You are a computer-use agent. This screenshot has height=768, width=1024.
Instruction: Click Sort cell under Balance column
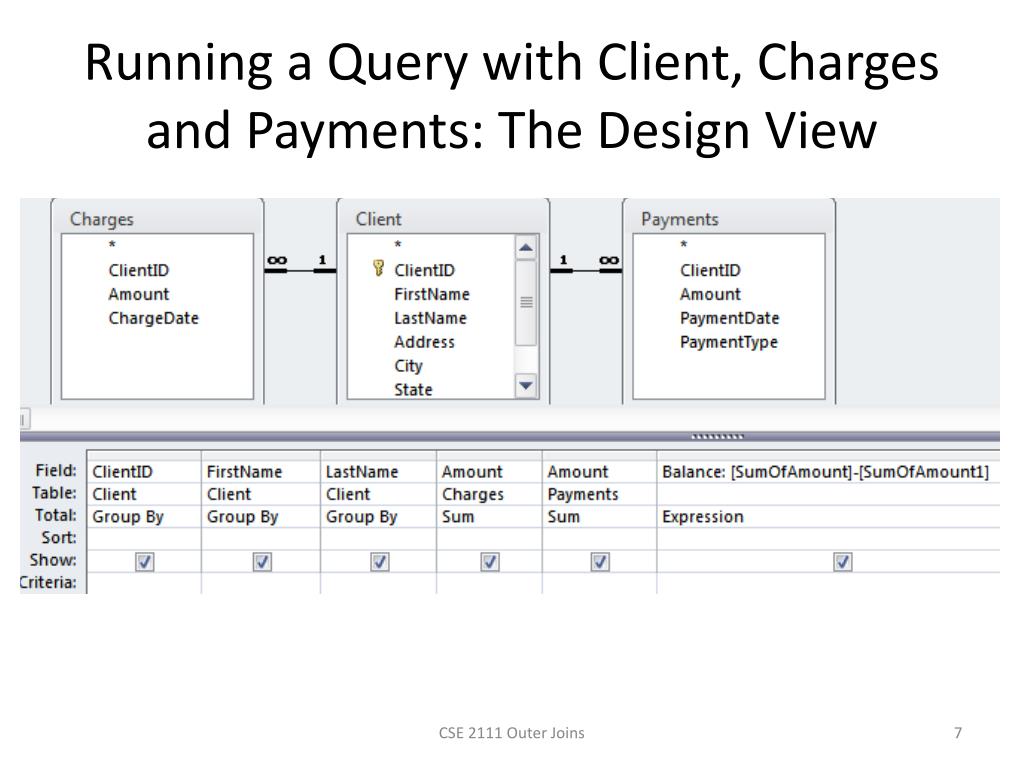pos(829,539)
